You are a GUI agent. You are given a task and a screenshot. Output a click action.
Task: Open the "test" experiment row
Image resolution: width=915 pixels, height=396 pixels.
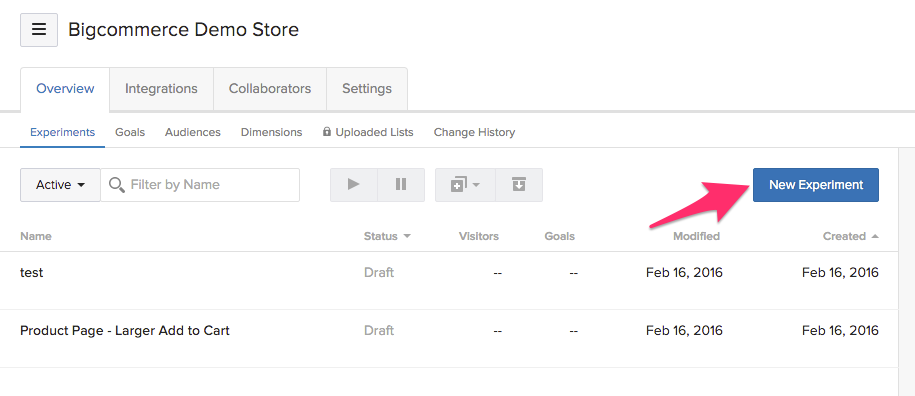(x=448, y=281)
